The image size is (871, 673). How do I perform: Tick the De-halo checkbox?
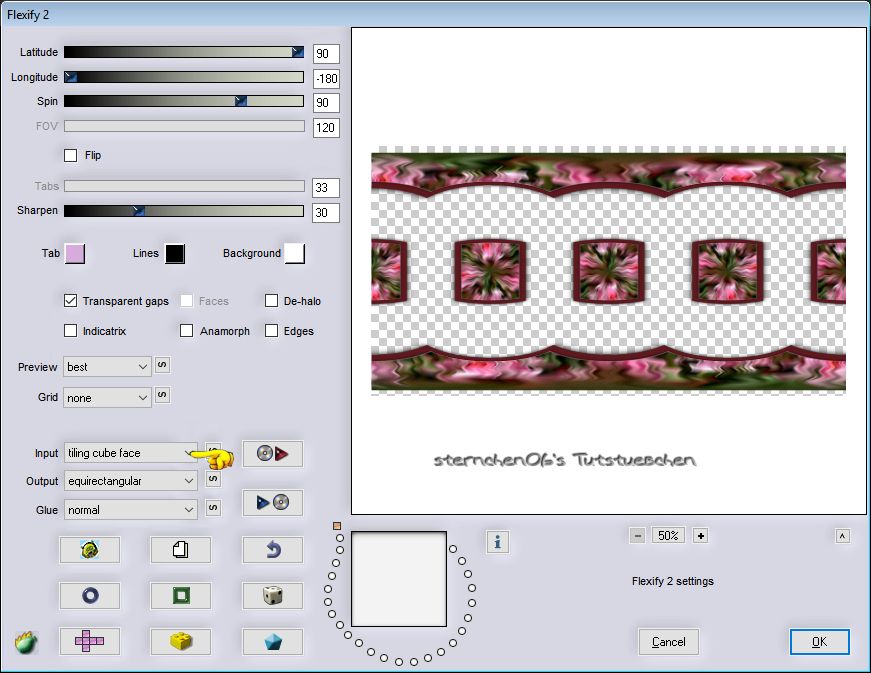click(x=272, y=301)
